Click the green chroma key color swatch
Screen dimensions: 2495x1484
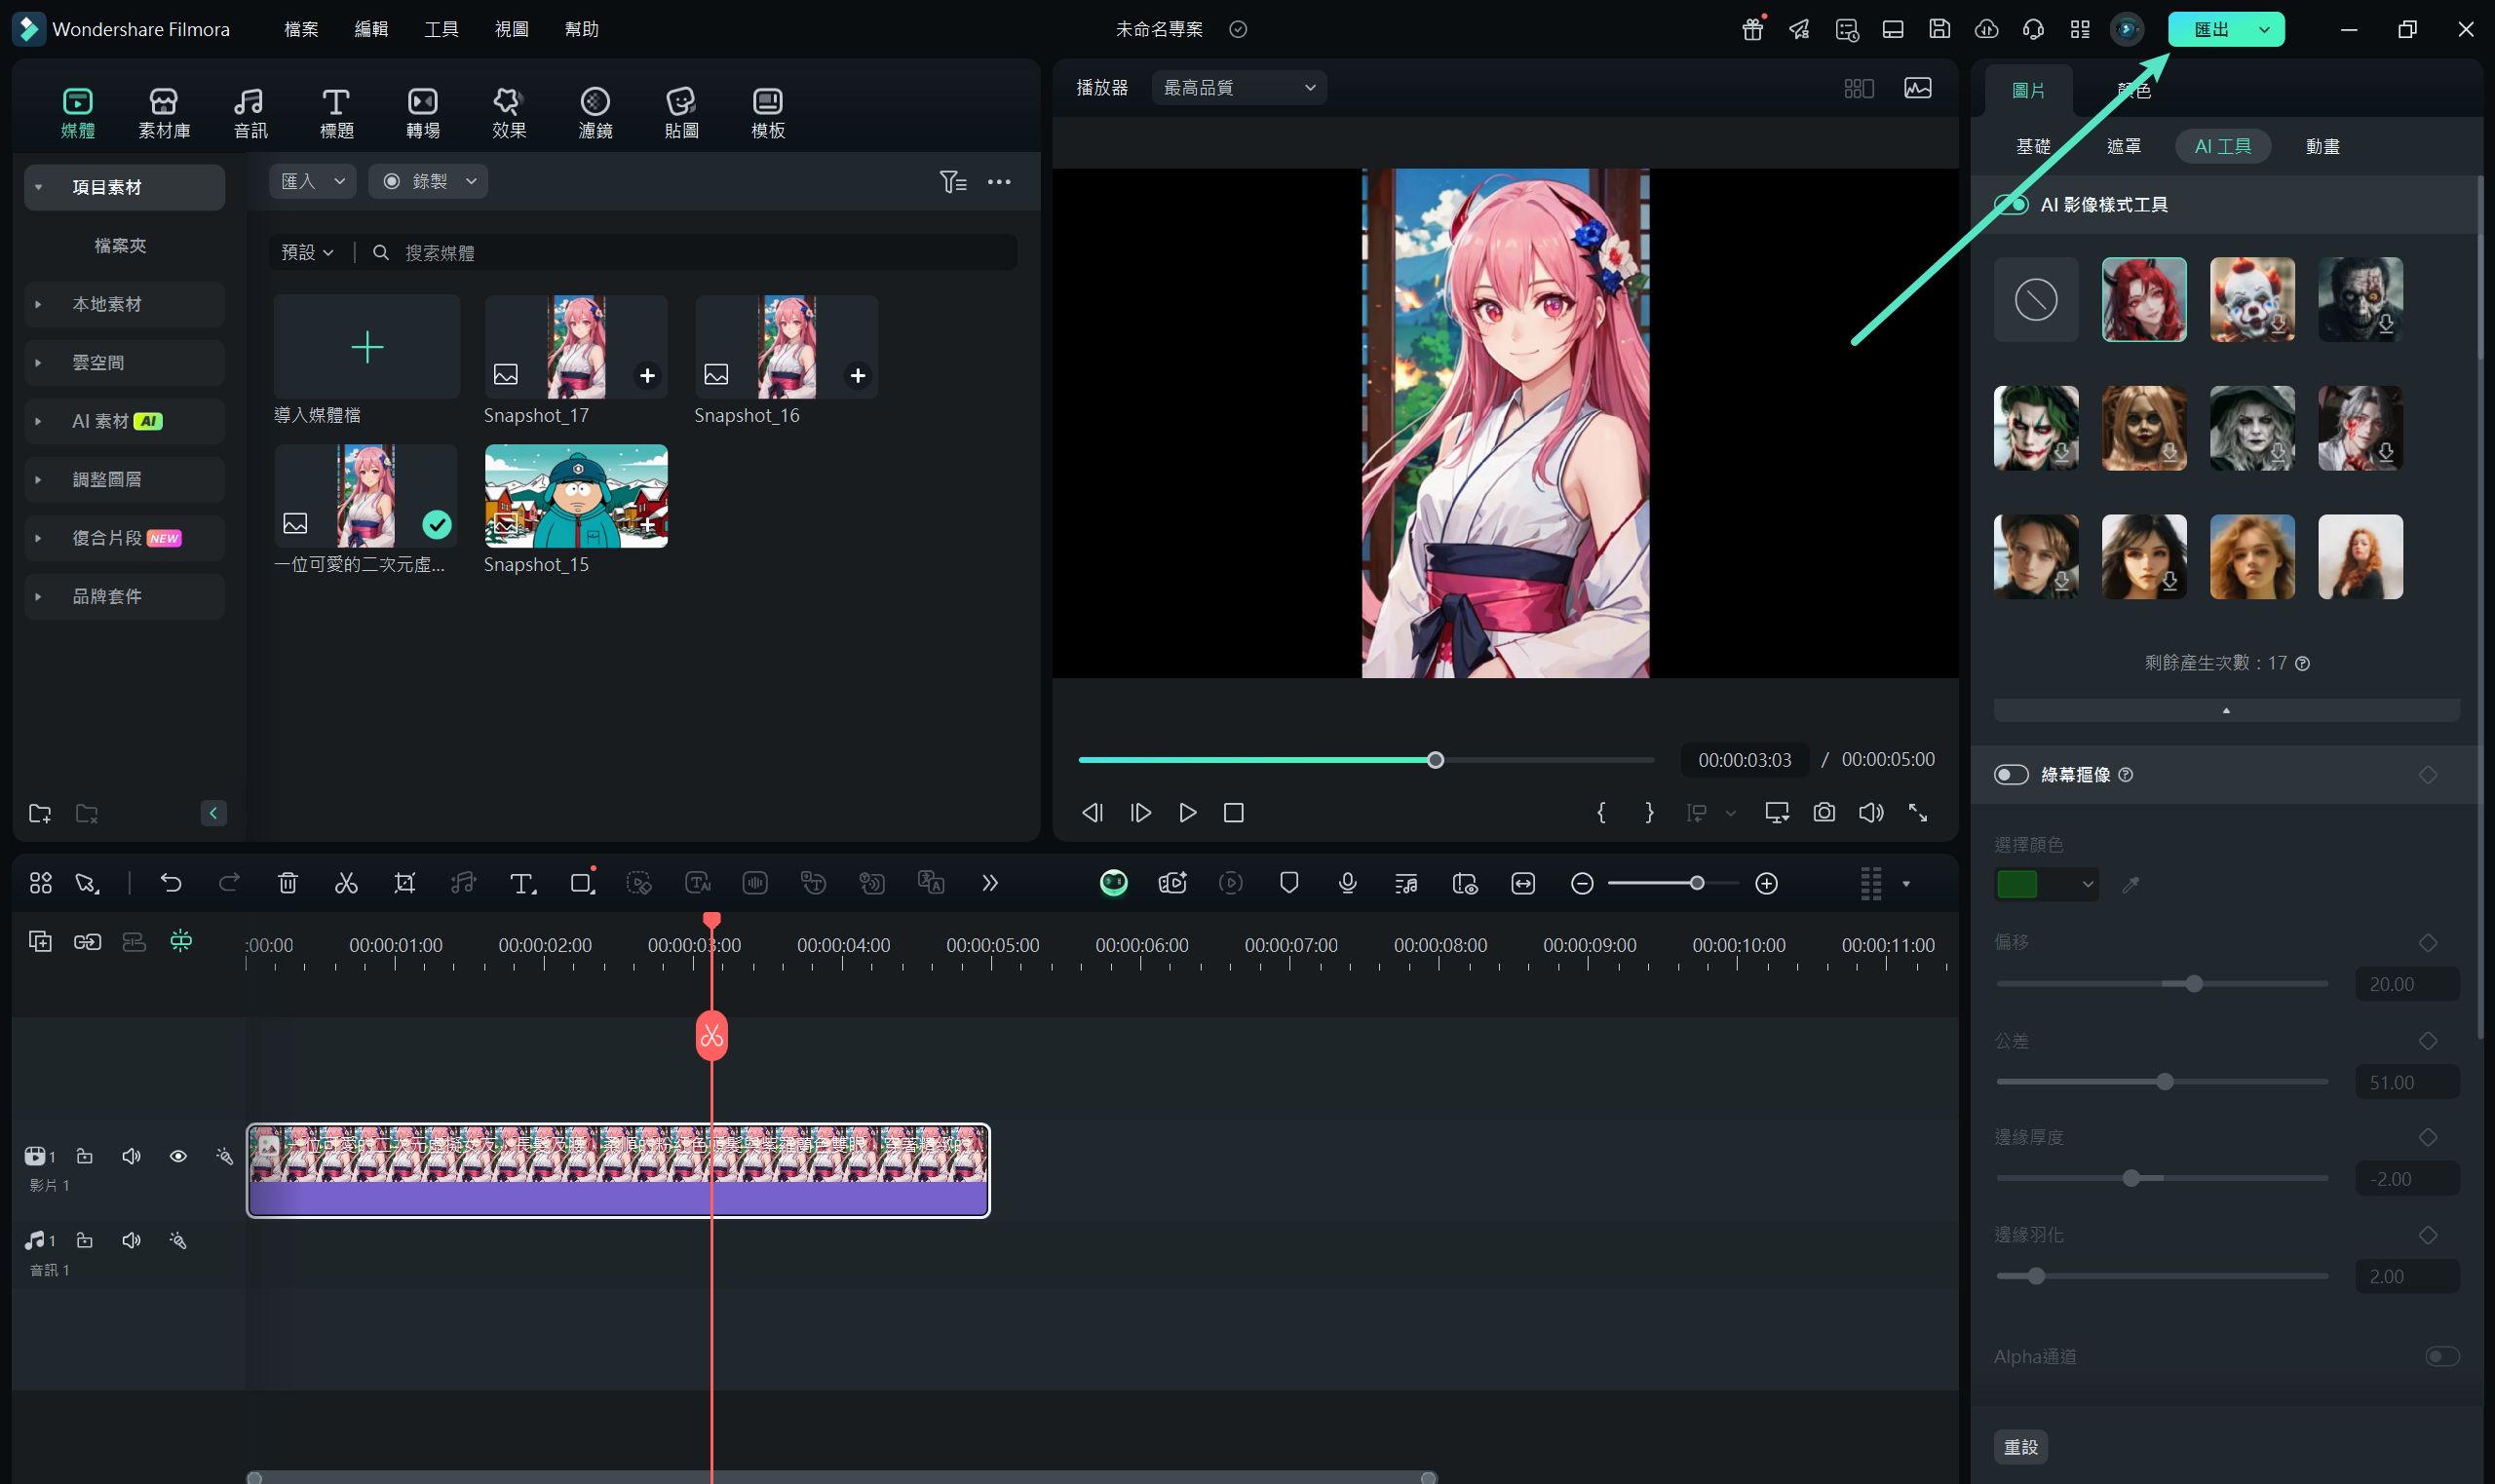2017,884
